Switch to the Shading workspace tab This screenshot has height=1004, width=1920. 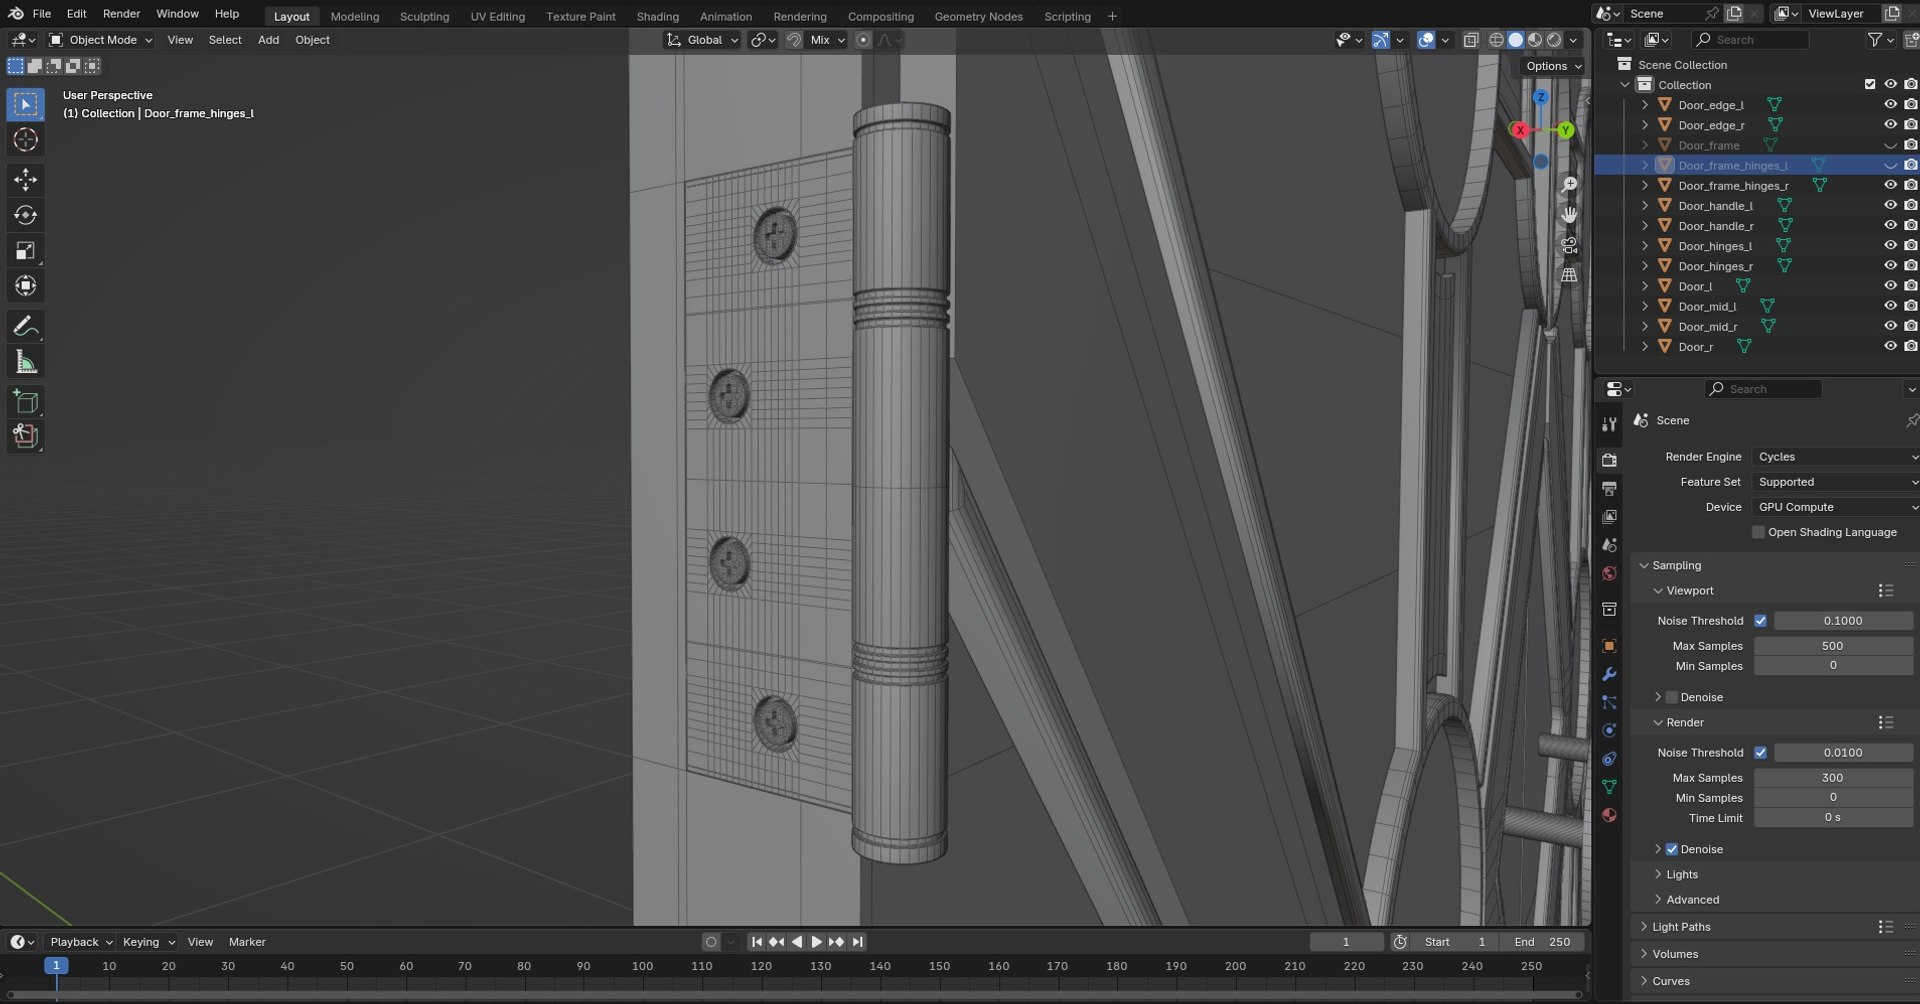click(657, 16)
